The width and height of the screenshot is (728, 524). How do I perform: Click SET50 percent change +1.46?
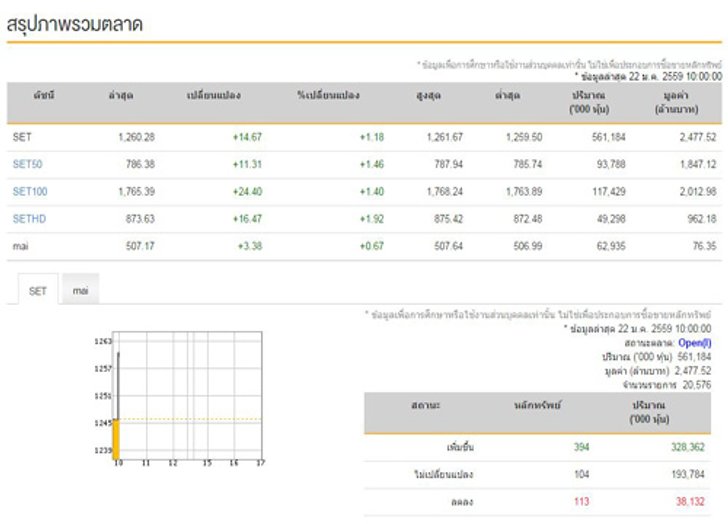pyautogui.click(x=372, y=164)
